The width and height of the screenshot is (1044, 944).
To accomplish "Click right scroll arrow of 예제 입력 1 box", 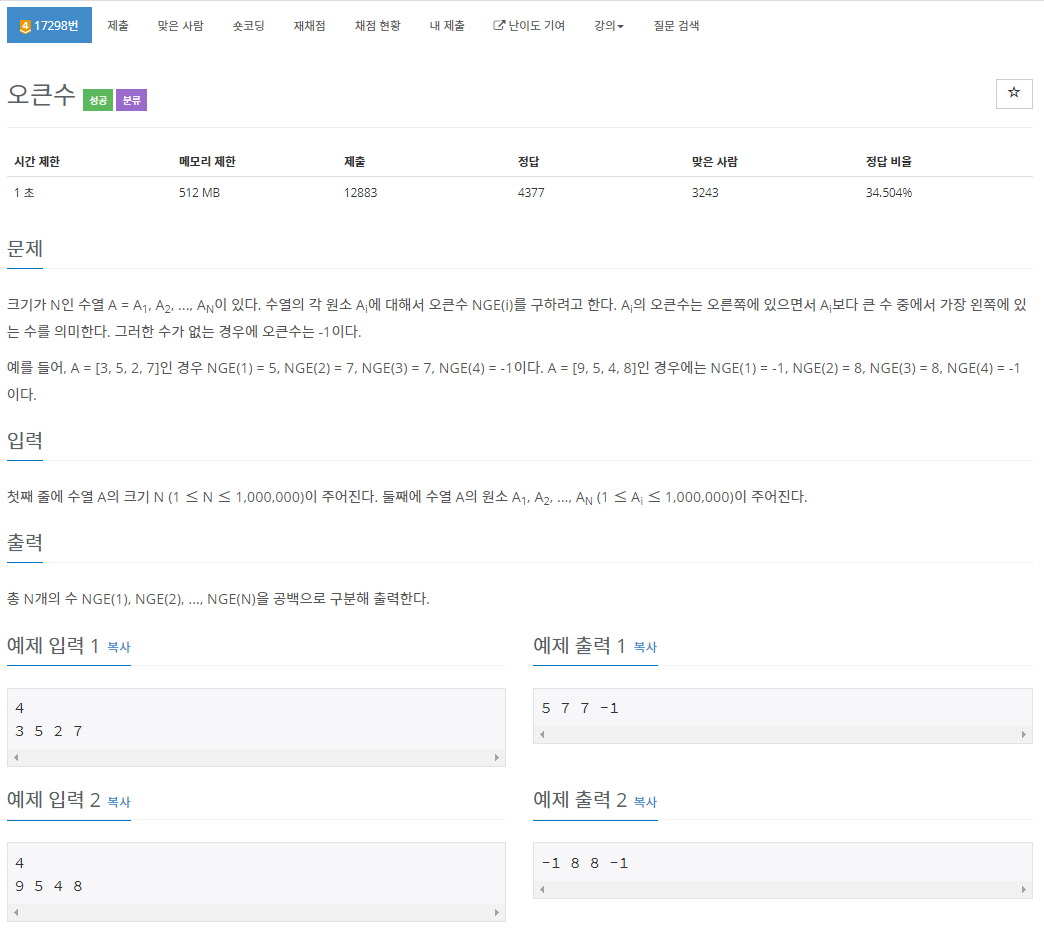I will (497, 758).
